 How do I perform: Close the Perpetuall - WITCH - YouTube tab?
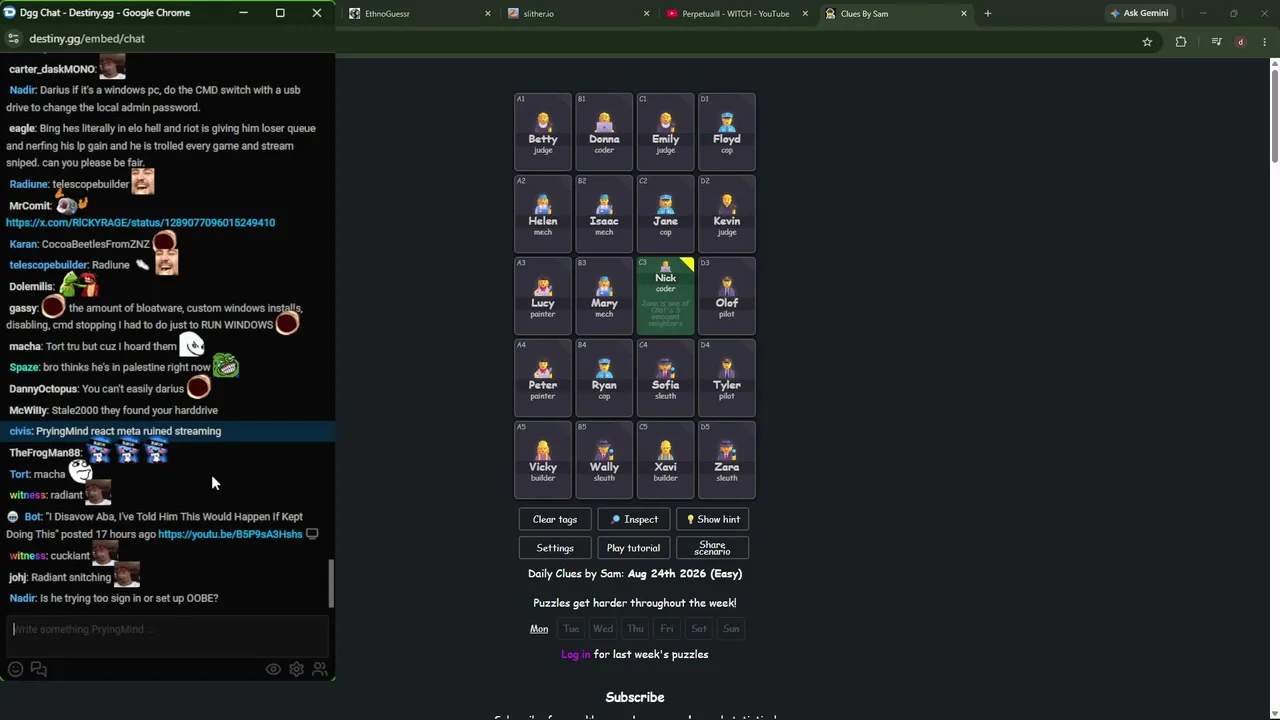click(x=805, y=14)
